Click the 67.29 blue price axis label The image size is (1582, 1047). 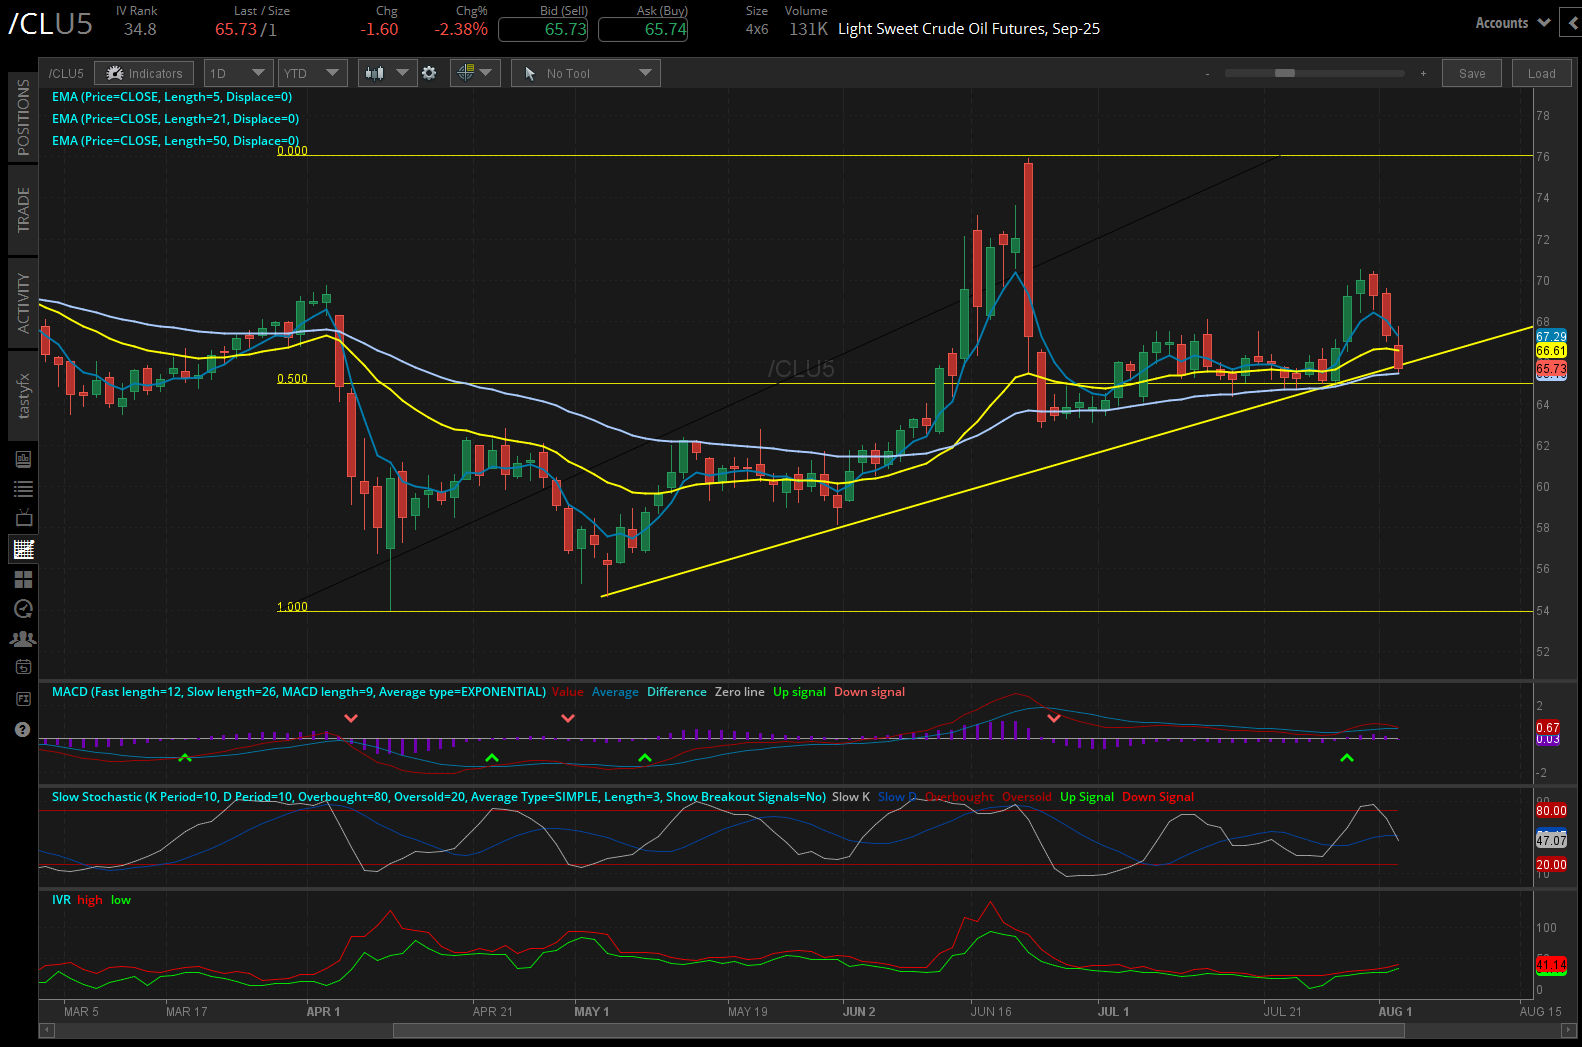(x=1551, y=337)
